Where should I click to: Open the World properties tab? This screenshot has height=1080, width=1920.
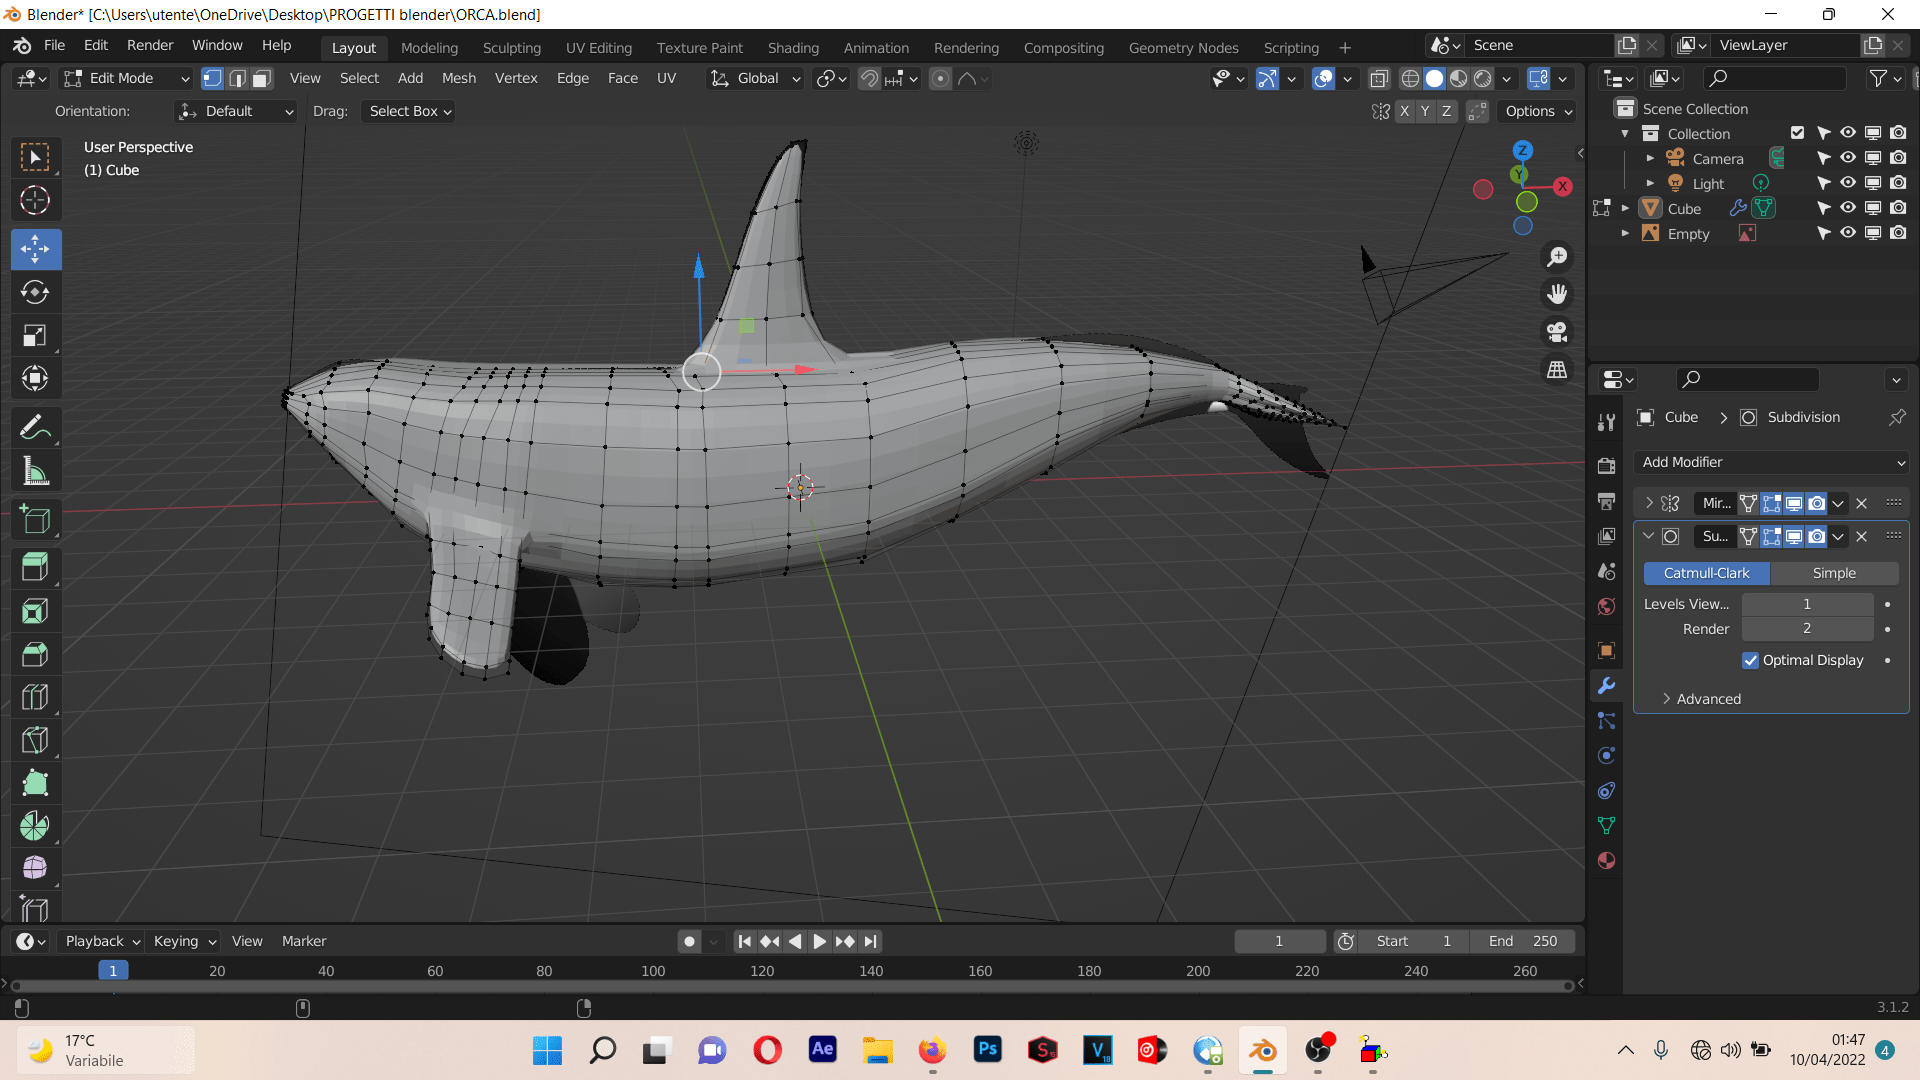[x=1606, y=607]
